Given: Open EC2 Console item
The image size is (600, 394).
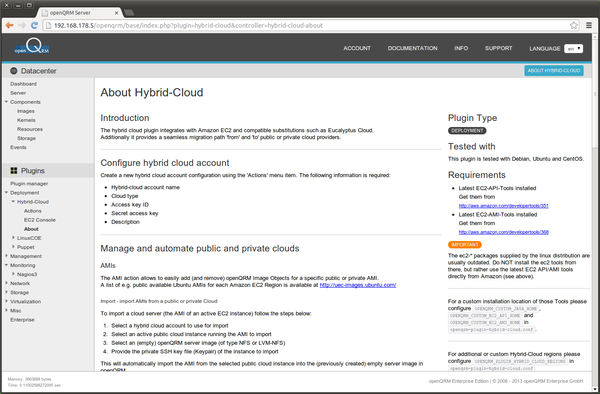Looking at the screenshot, I should (x=40, y=220).
